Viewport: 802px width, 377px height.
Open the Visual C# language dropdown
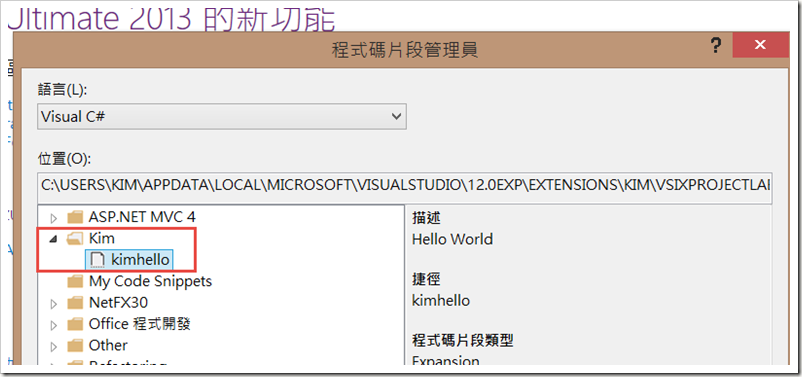(222, 117)
